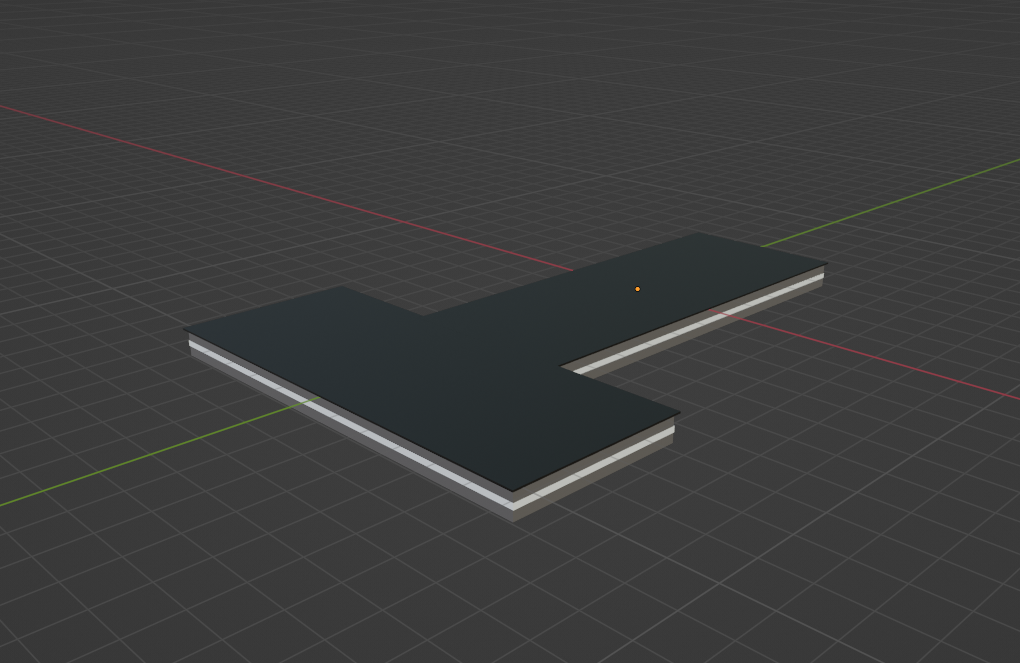The height and width of the screenshot is (663, 1020).
Task: Click the far right corner of the object
Action: click(825, 267)
